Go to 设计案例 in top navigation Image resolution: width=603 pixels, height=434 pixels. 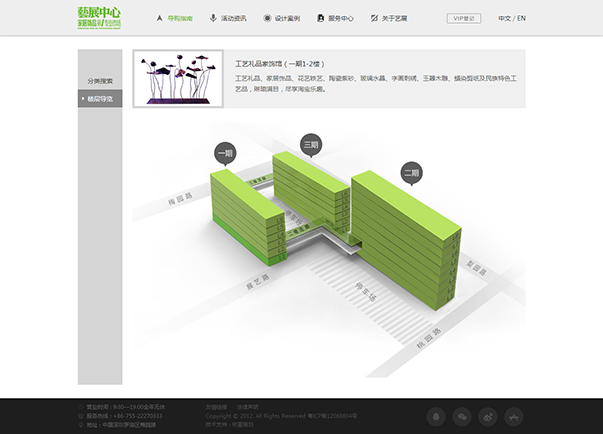[282, 18]
